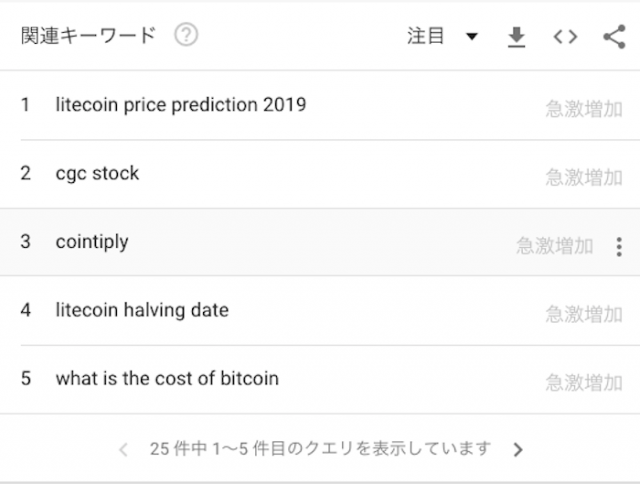Screen dimensions: 640x484
Task: Expand the 注目 sort dropdown arrow
Action: [x=472, y=37]
